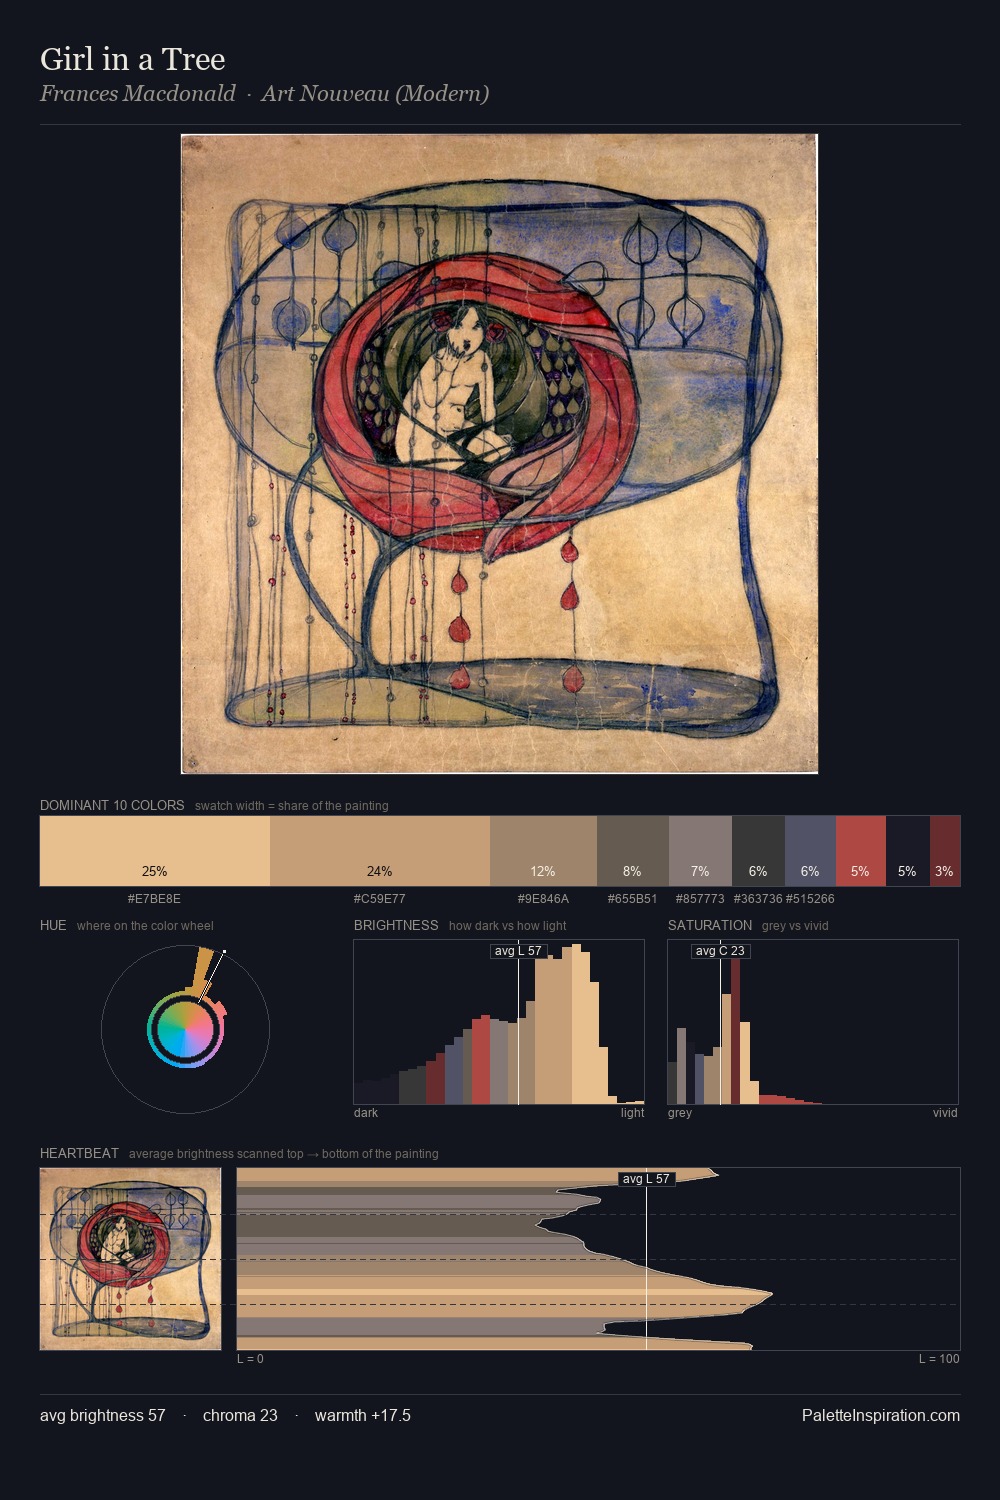Click the 3% dark maroon swatch
The height and width of the screenshot is (1500, 1000).
click(945, 851)
